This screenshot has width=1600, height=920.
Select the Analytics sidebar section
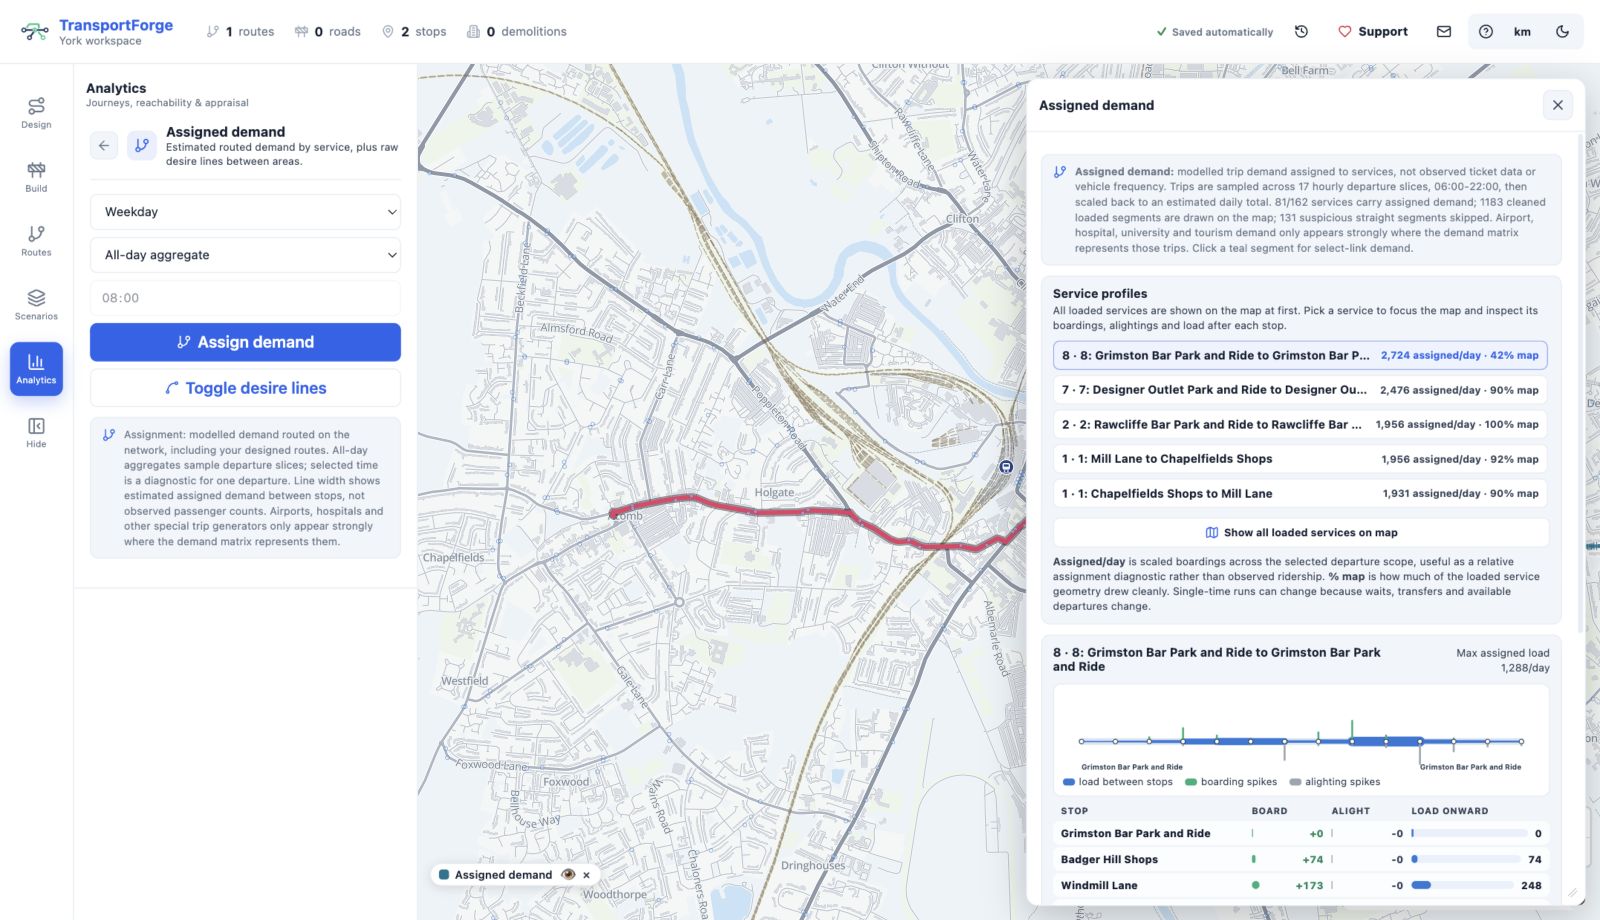tap(36, 369)
